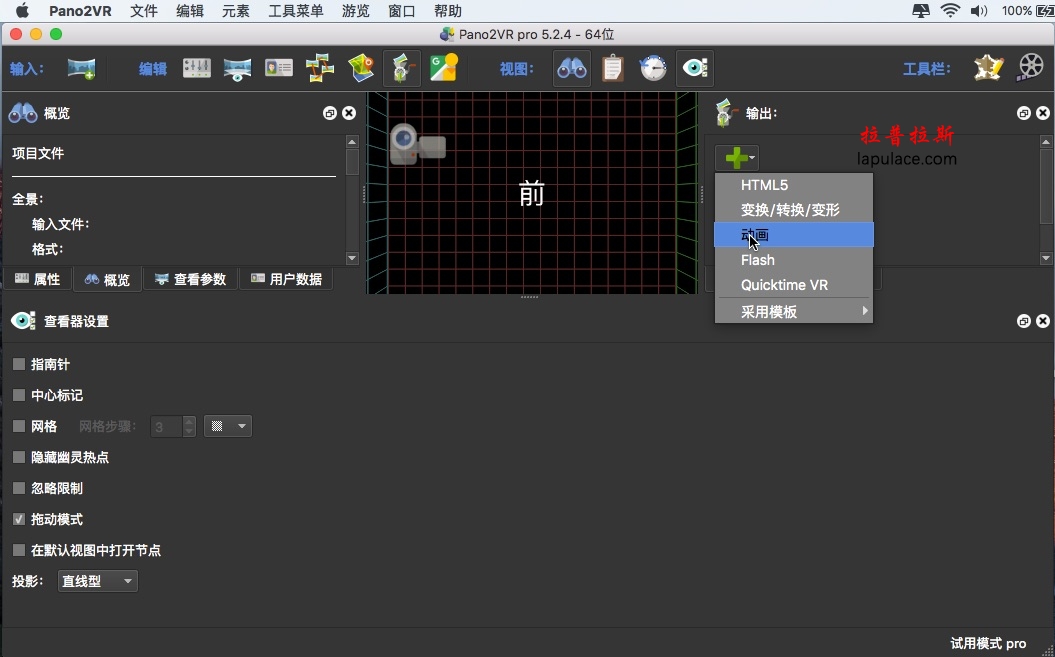1055x657 pixels.
Task: Enable 在默认视图中打开节点 checkbox
Action: click(19, 550)
